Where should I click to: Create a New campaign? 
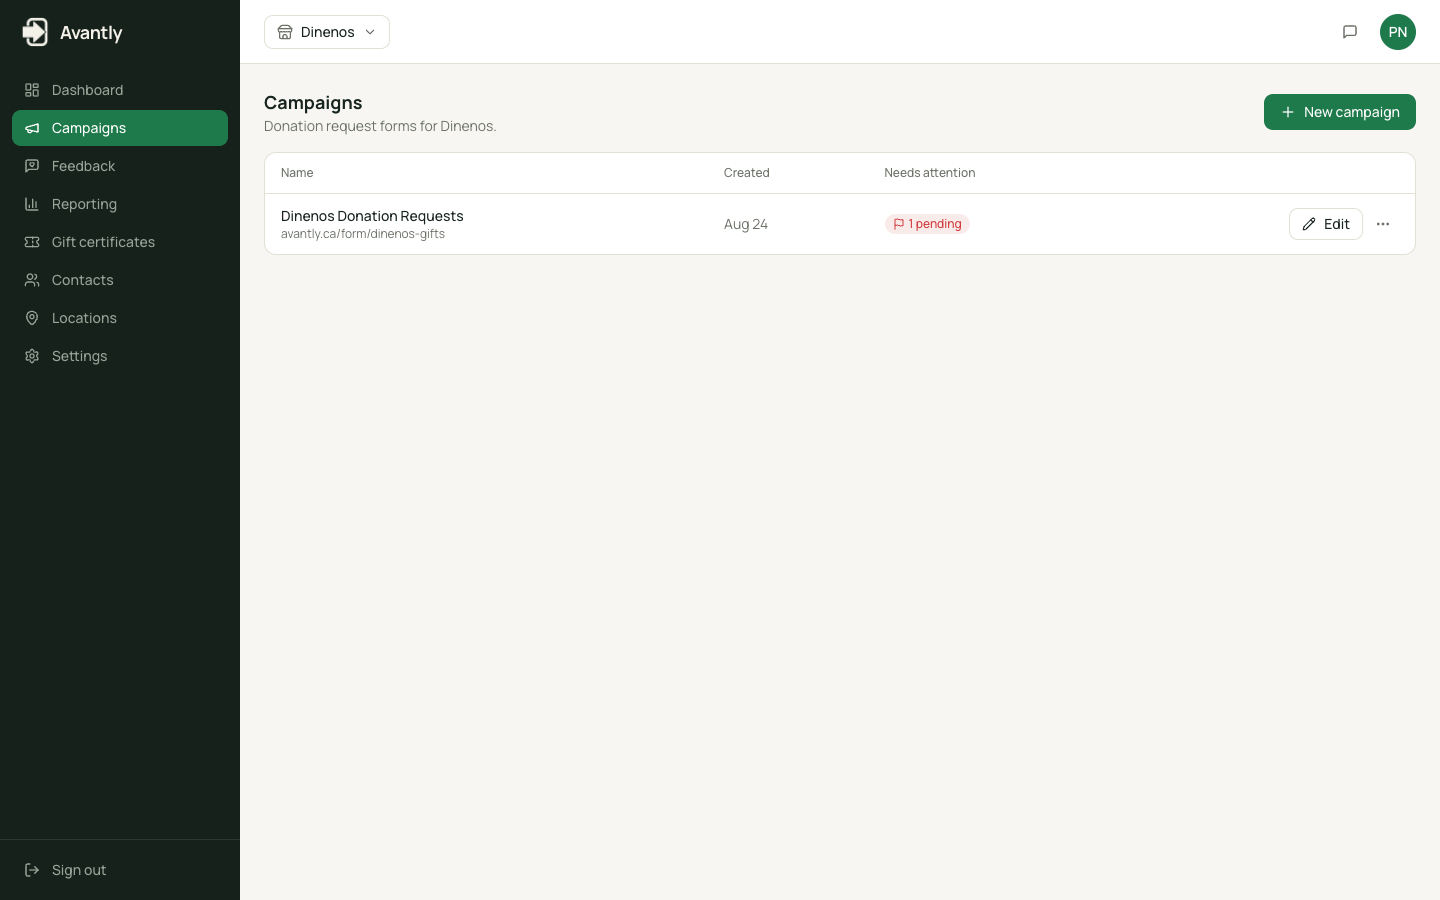[x=1340, y=112]
